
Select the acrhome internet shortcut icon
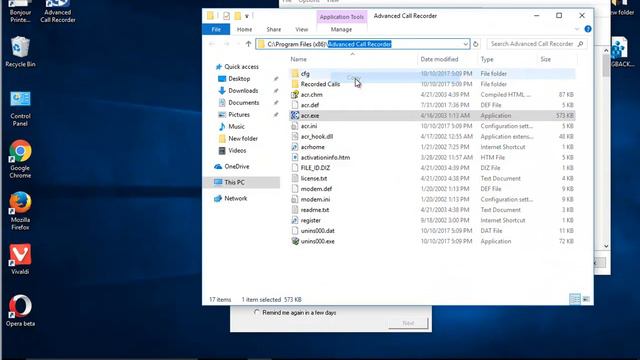295,147
